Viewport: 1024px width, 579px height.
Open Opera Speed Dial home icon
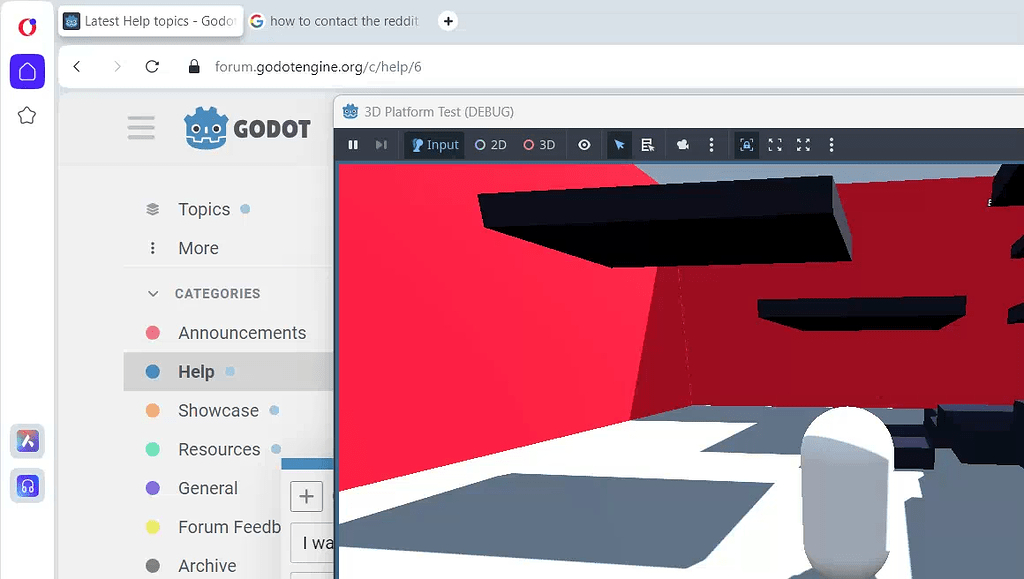(27, 71)
